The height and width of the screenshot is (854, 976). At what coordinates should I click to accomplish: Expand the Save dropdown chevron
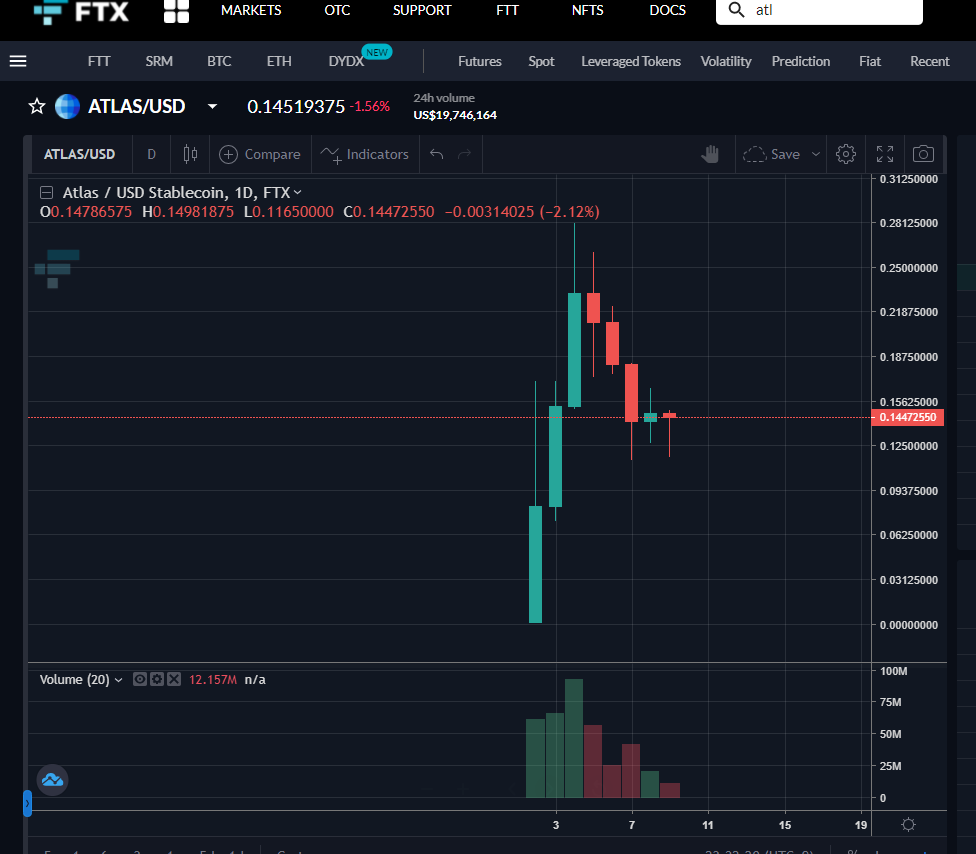815,154
